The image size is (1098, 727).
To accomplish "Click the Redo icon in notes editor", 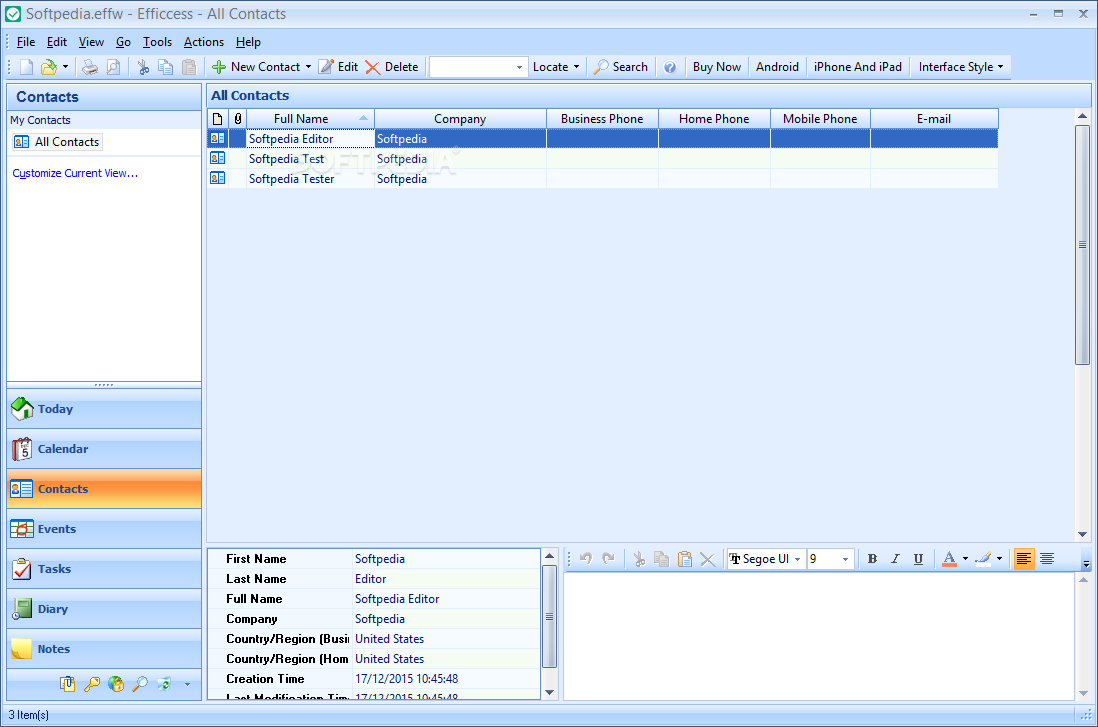I will coord(609,559).
